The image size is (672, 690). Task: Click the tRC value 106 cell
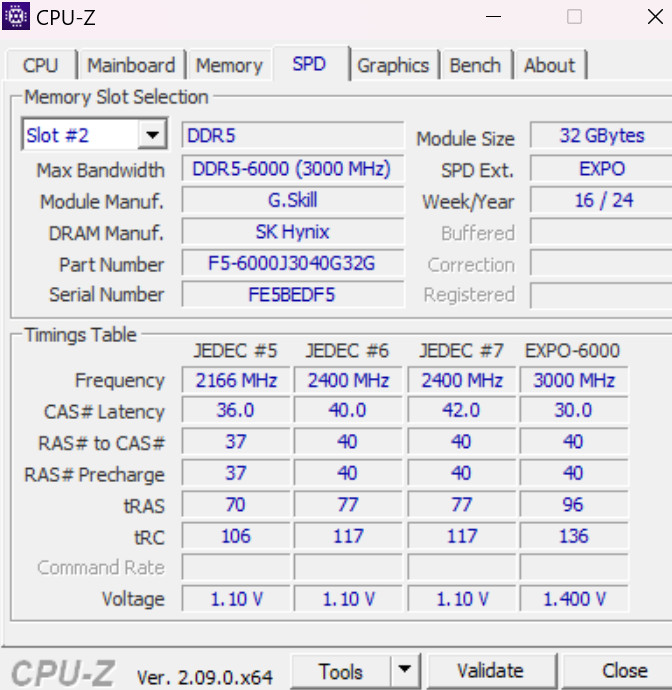point(236,536)
